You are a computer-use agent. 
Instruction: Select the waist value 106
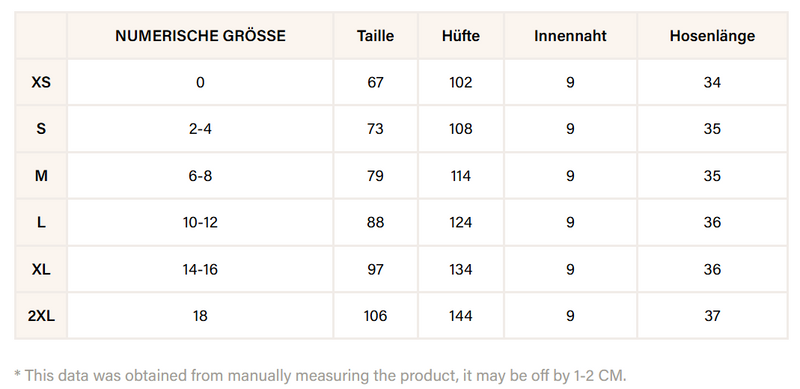tap(375, 315)
